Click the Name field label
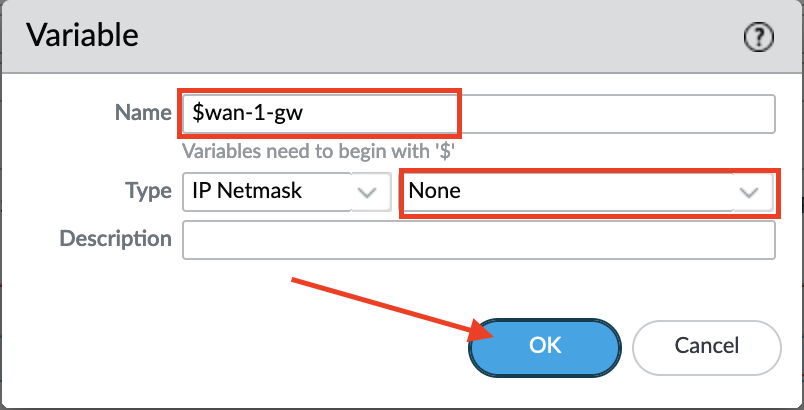Image resolution: width=804 pixels, height=410 pixels. (x=144, y=113)
